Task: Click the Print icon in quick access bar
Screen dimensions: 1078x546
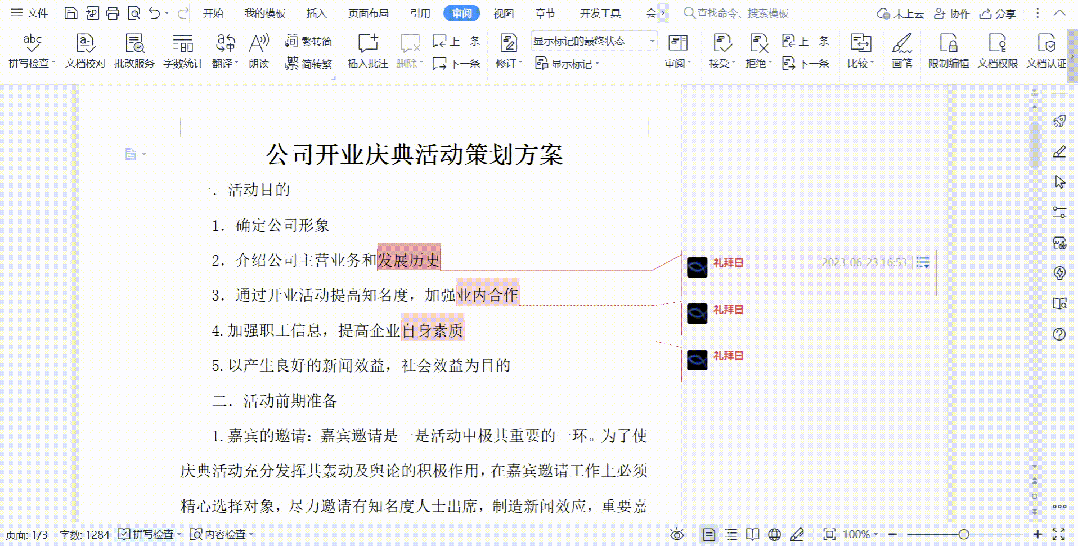Action: click(x=112, y=13)
